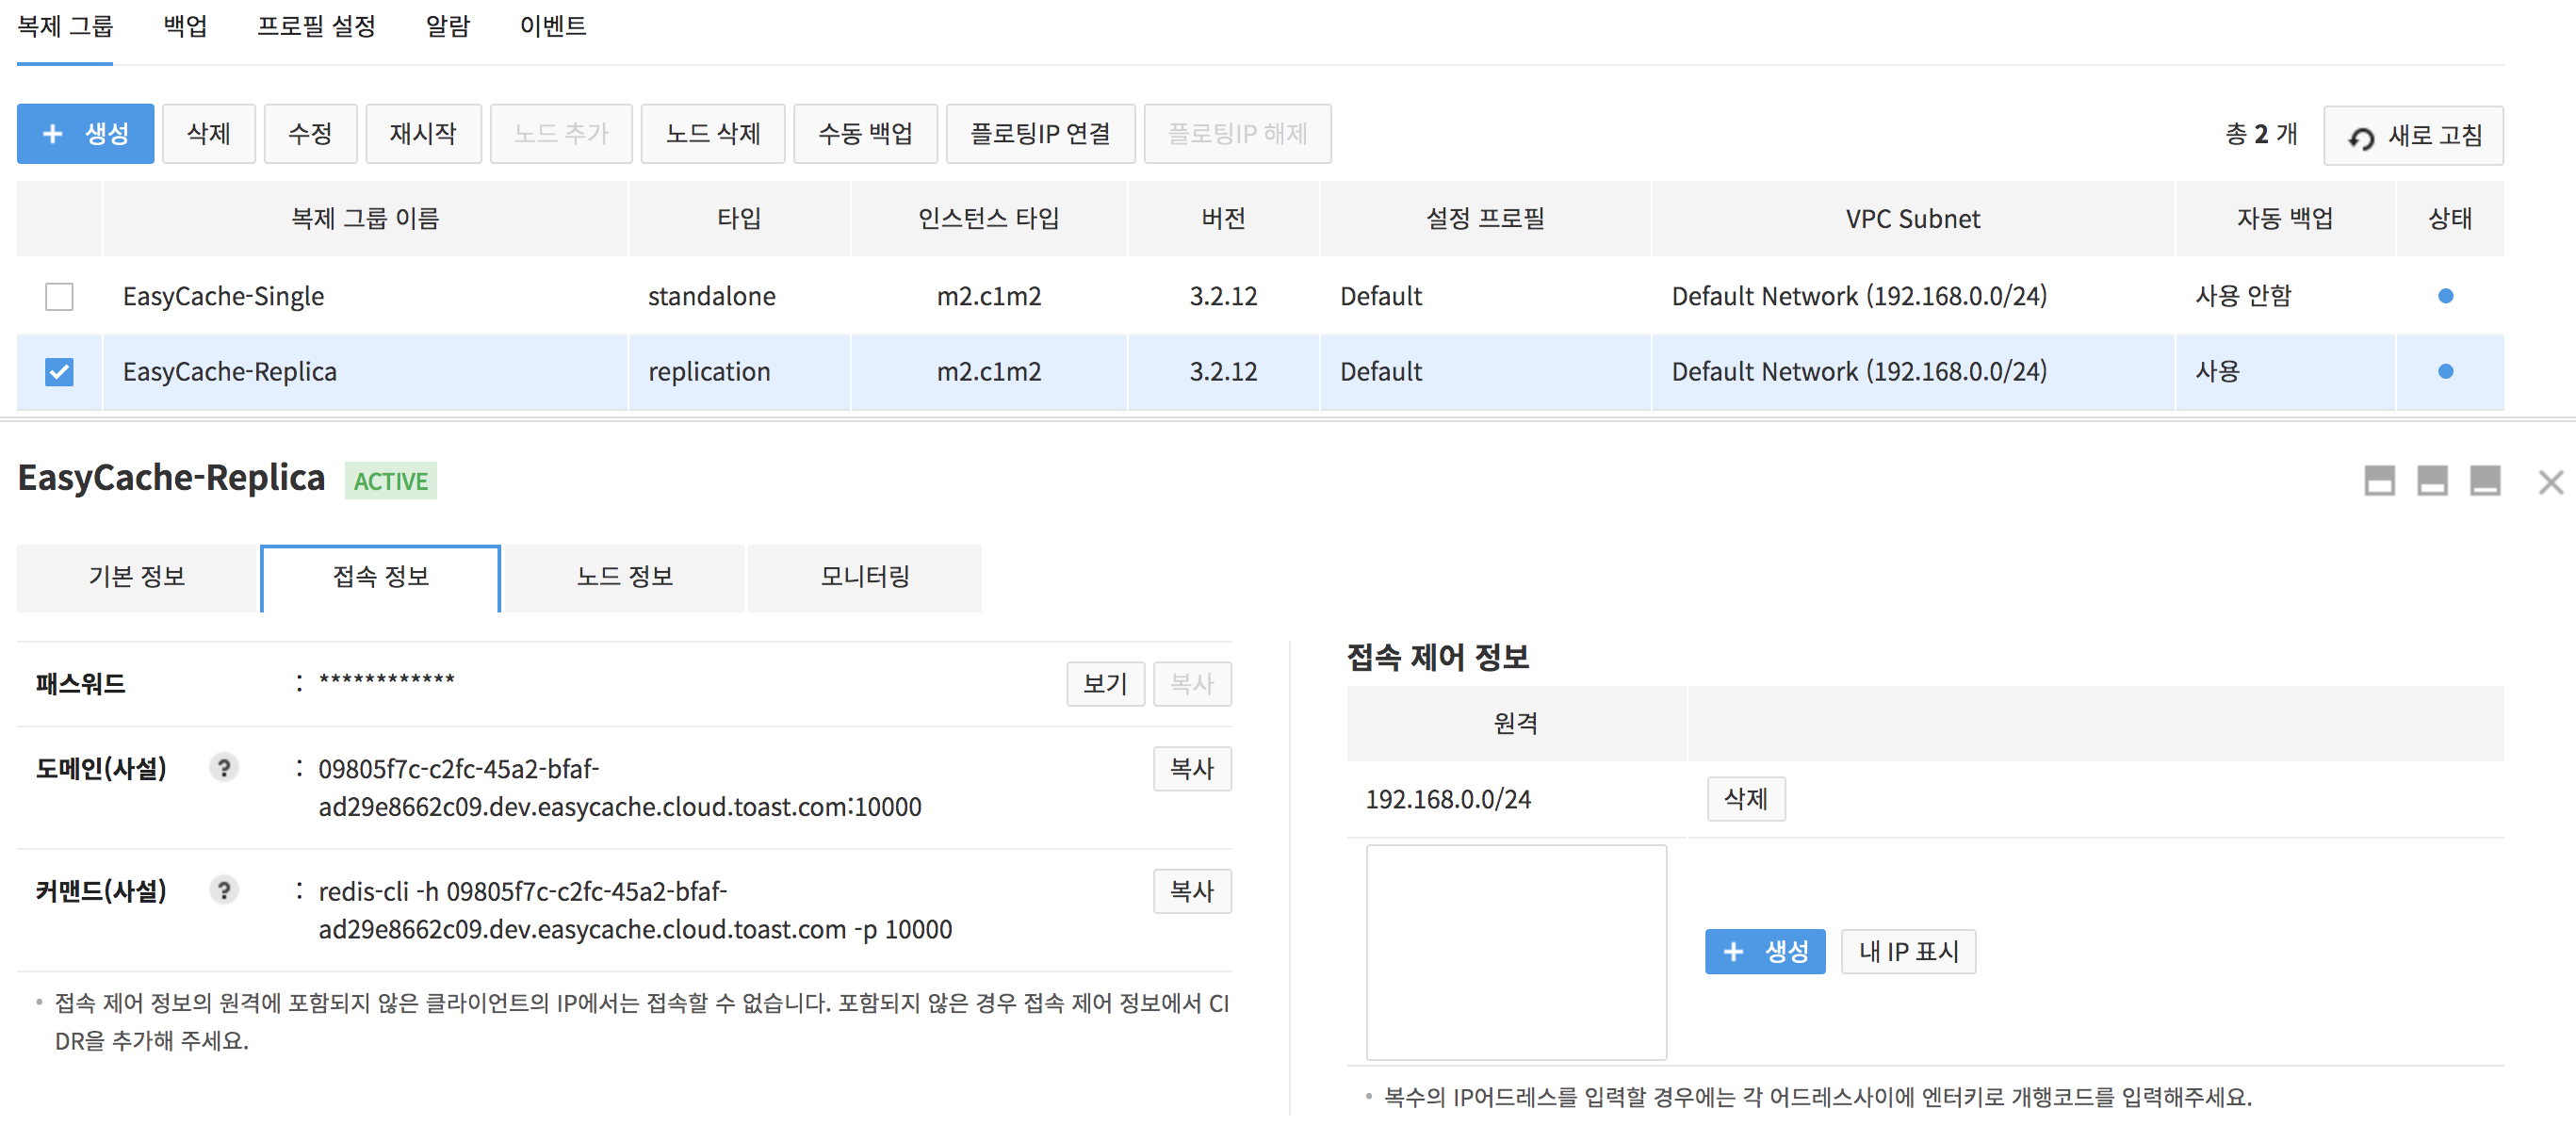Focus the remote IP address text area

click(1516, 952)
